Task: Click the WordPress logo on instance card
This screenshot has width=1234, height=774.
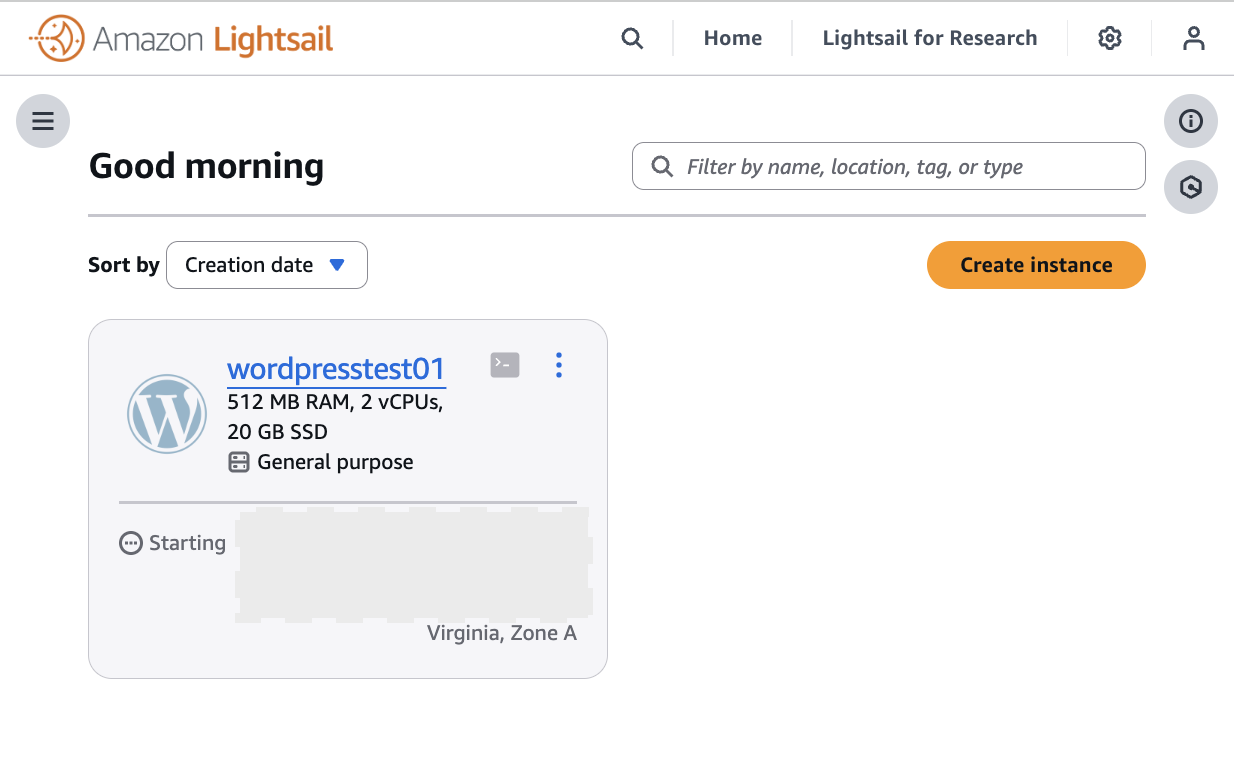Action: (x=167, y=414)
